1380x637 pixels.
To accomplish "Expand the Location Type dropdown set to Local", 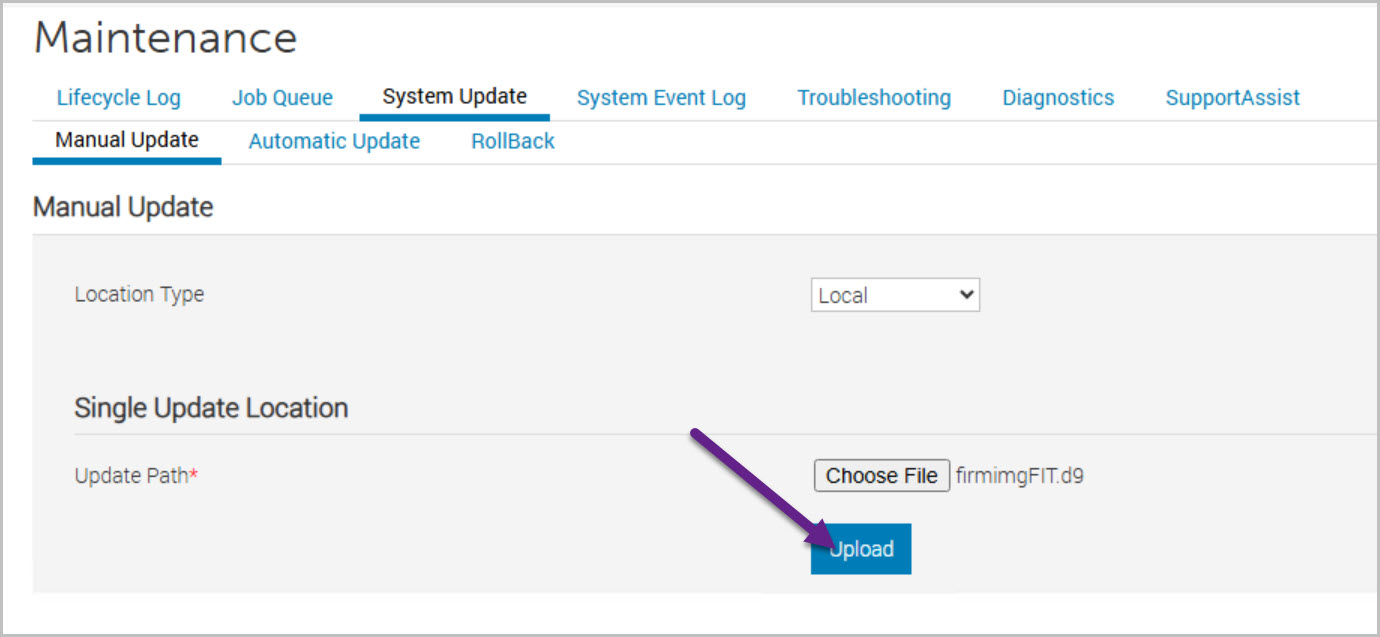I will coord(895,295).
